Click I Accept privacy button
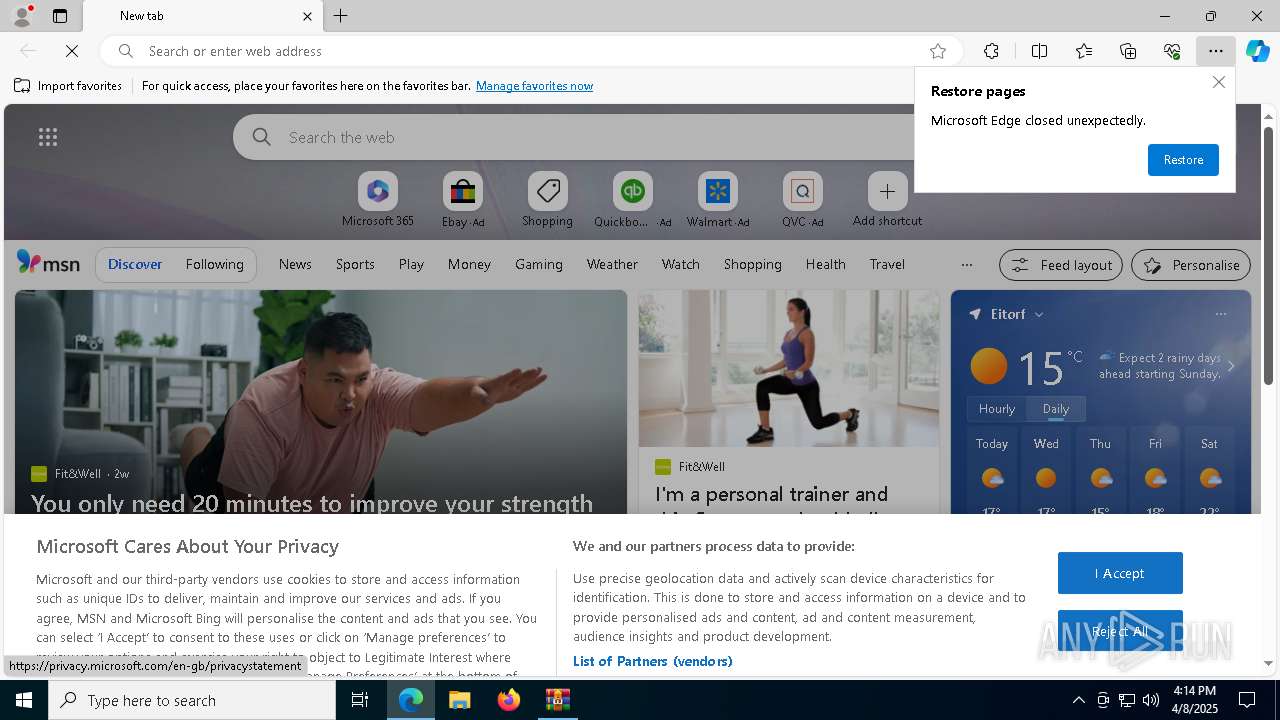Image resolution: width=1280 pixels, height=720 pixels. click(1120, 573)
